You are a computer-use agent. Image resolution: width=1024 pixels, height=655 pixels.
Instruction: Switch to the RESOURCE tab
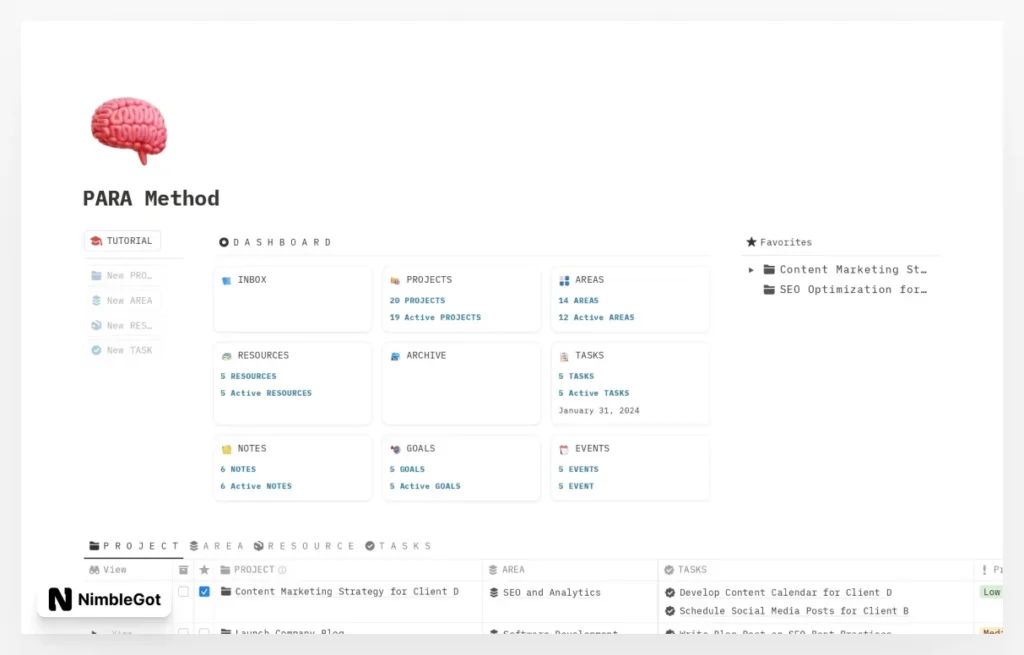point(304,546)
